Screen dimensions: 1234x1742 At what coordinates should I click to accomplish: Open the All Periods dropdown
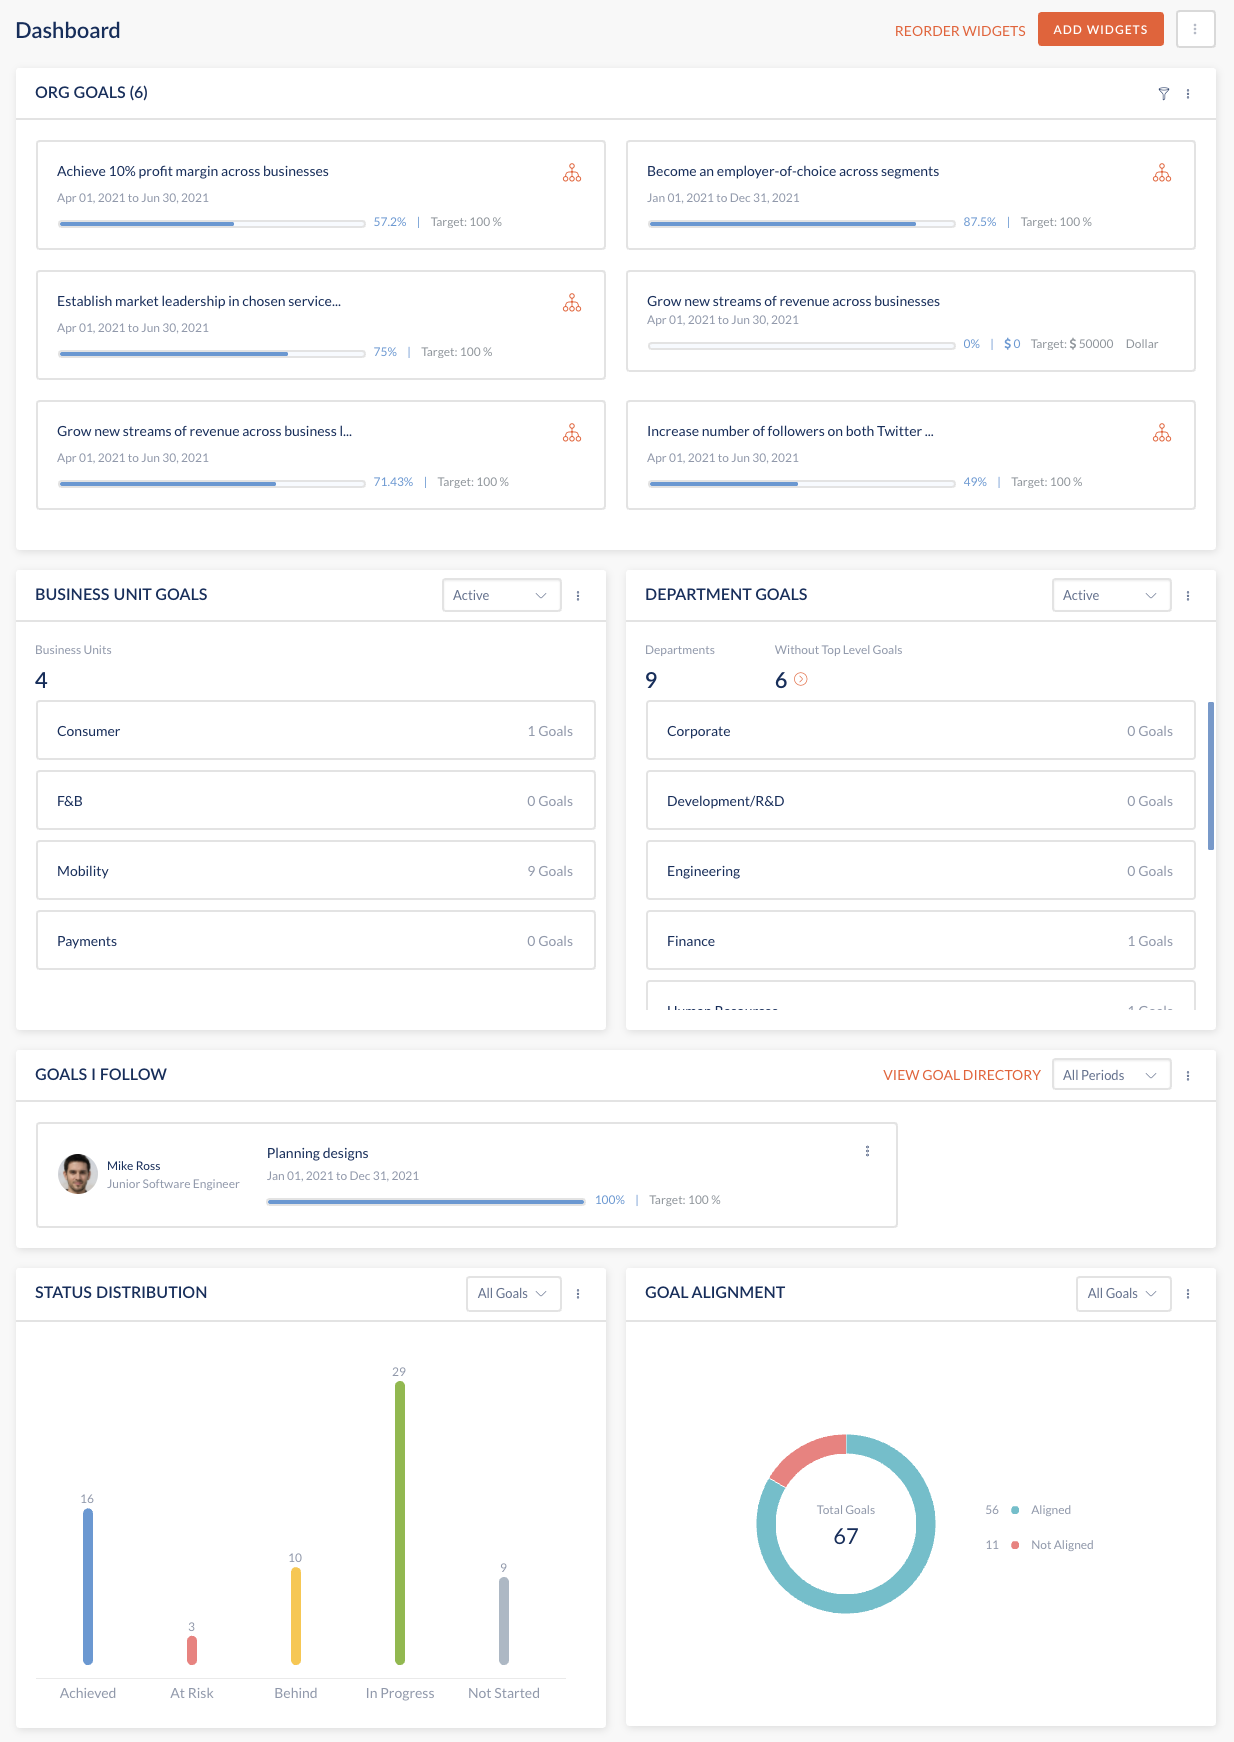click(1112, 1075)
